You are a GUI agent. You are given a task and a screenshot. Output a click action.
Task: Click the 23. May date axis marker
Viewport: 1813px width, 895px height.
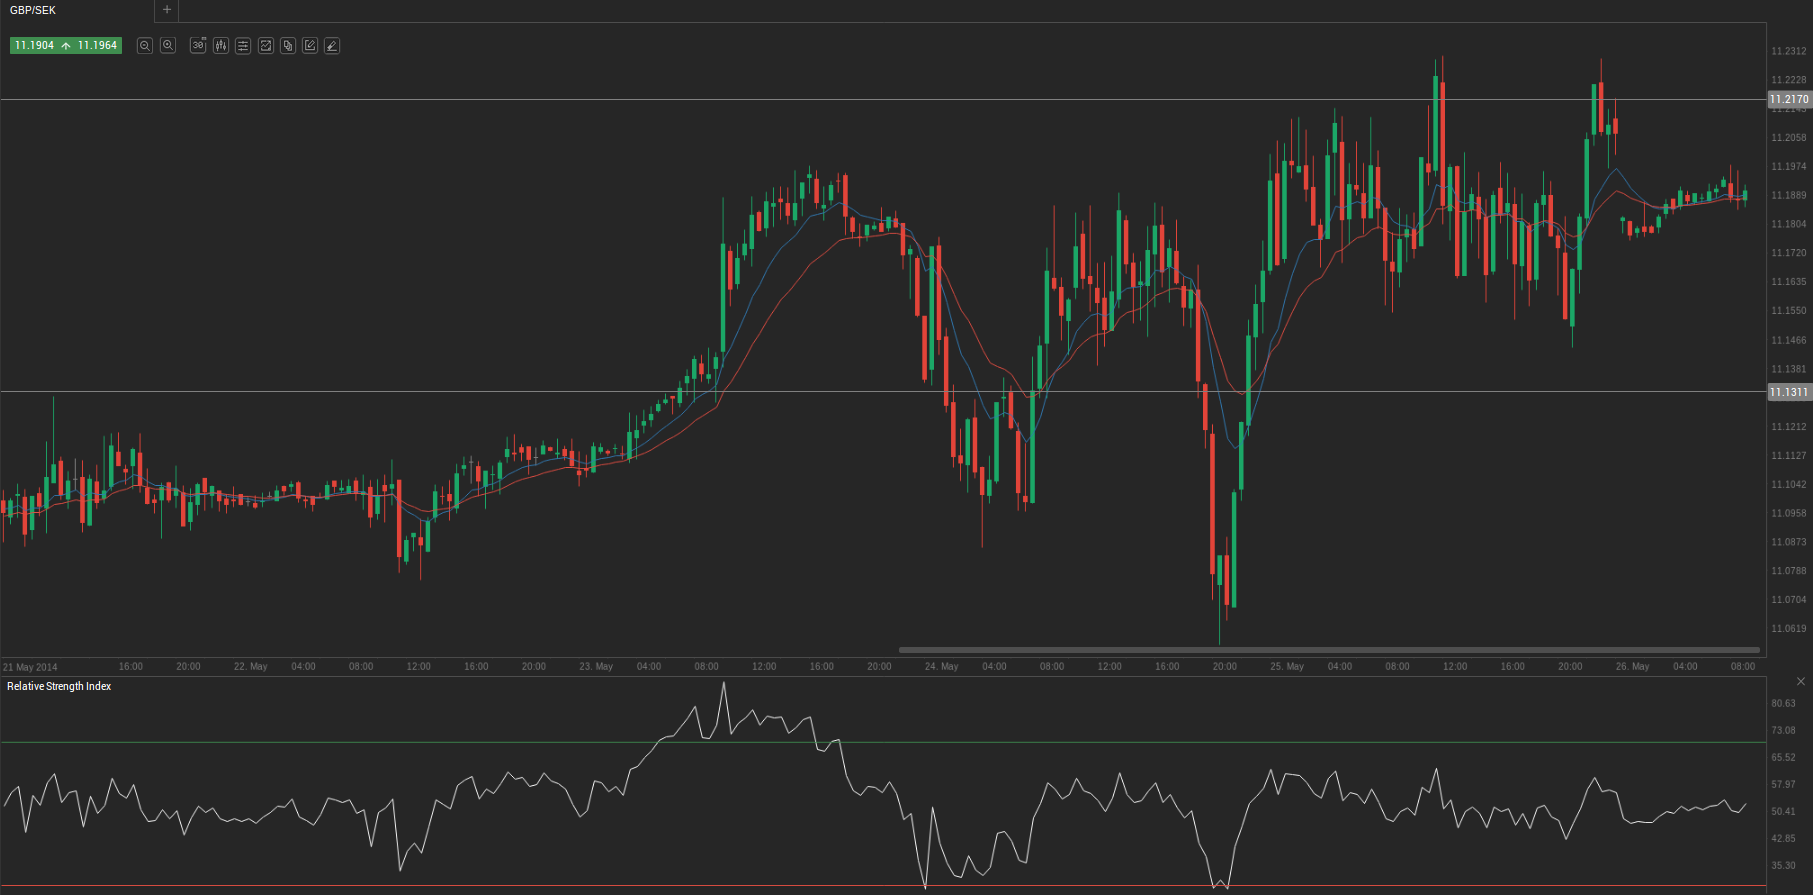(596, 667)
